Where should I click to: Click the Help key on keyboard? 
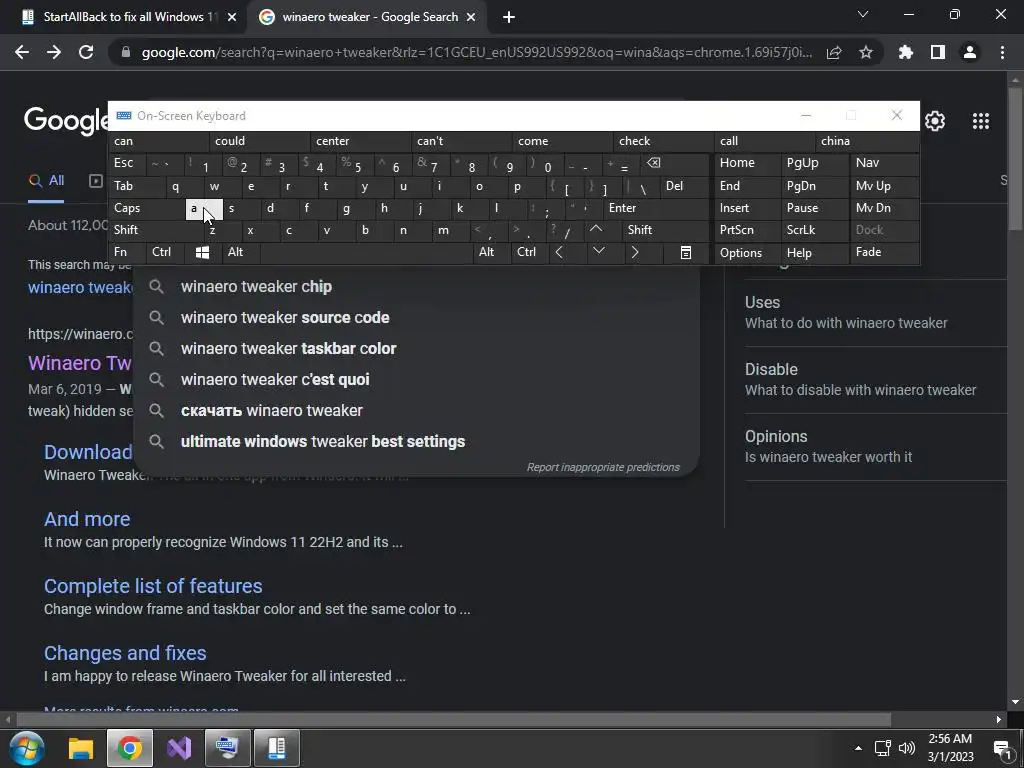pyautogui.click(x=814, y=253)
